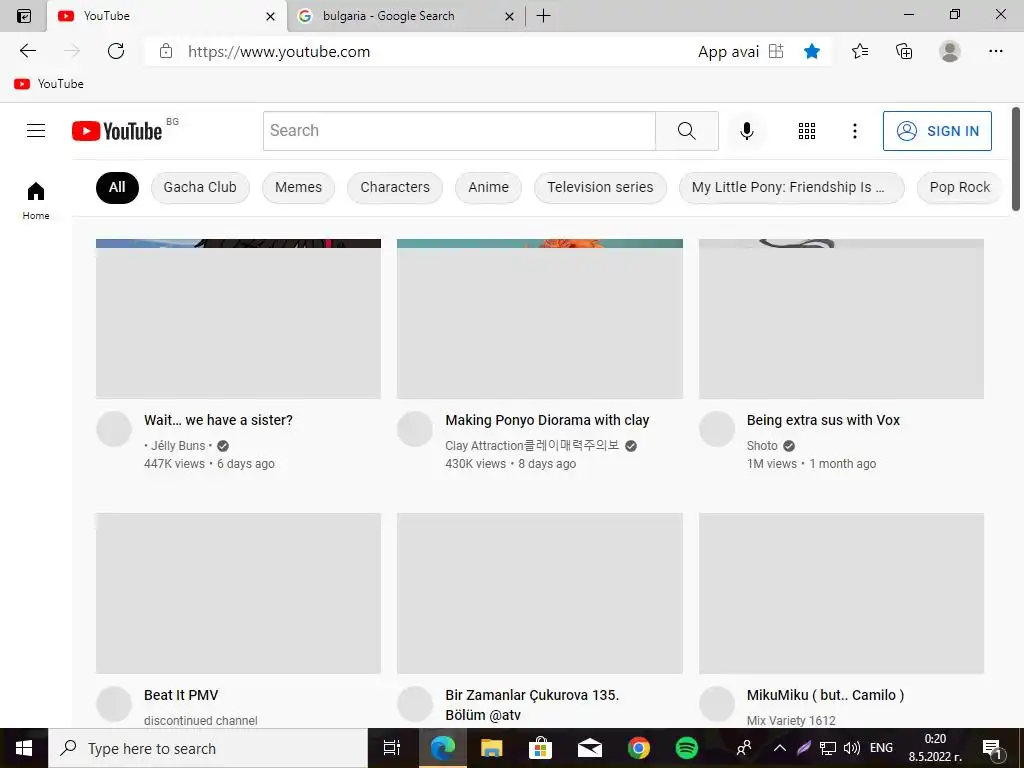Click the page vertical scrollbar
Viewport: 1024px width, 768px height.
pos(1016,159)
